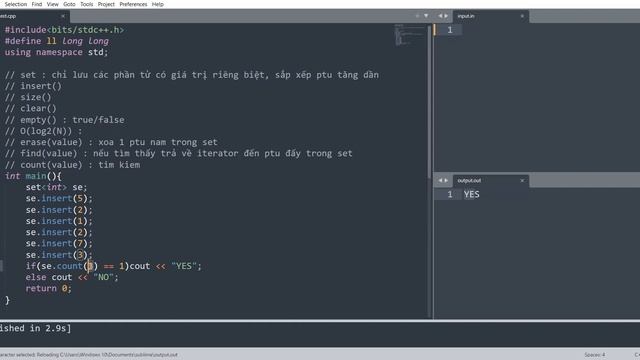Click the if(se.count(...) line
This screenshot has width=640, height=360.
click(113, 266)
